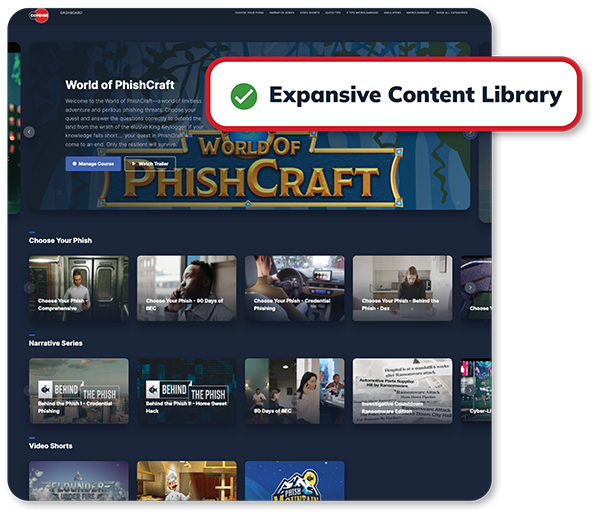
Task: Advance hero banner with right arrow
Action: click(x=470, y=132)
